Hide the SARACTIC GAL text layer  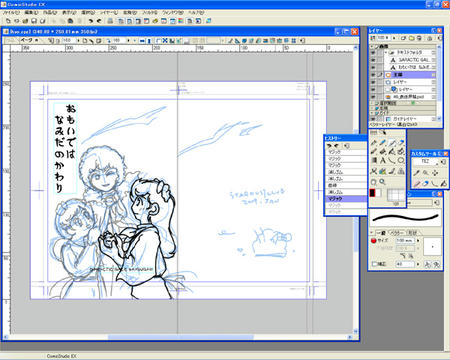[373, 60]
